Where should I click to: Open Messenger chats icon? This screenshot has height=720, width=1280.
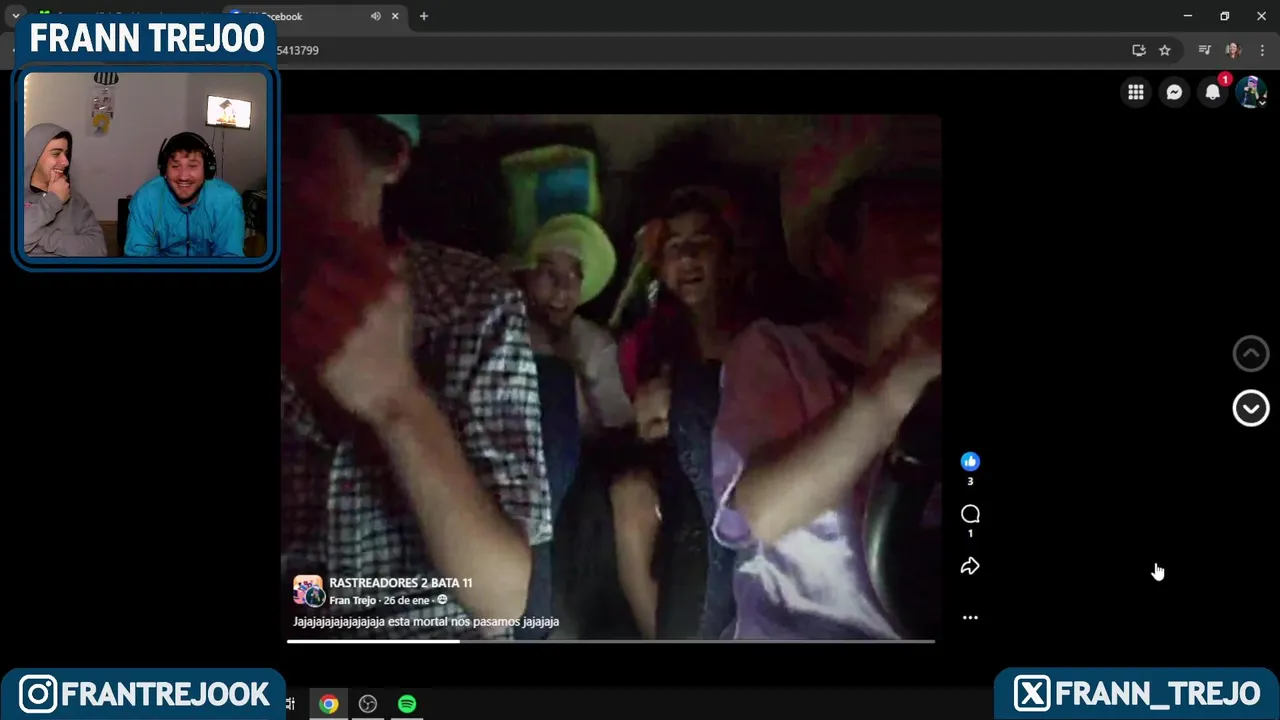pyautogui.click(x=1174, y=92)
